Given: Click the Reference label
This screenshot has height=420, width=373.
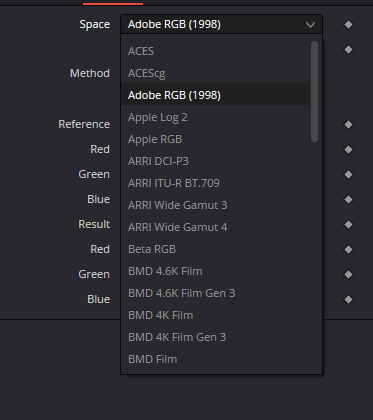Looking at the screenshot, I should click(84, 124).
